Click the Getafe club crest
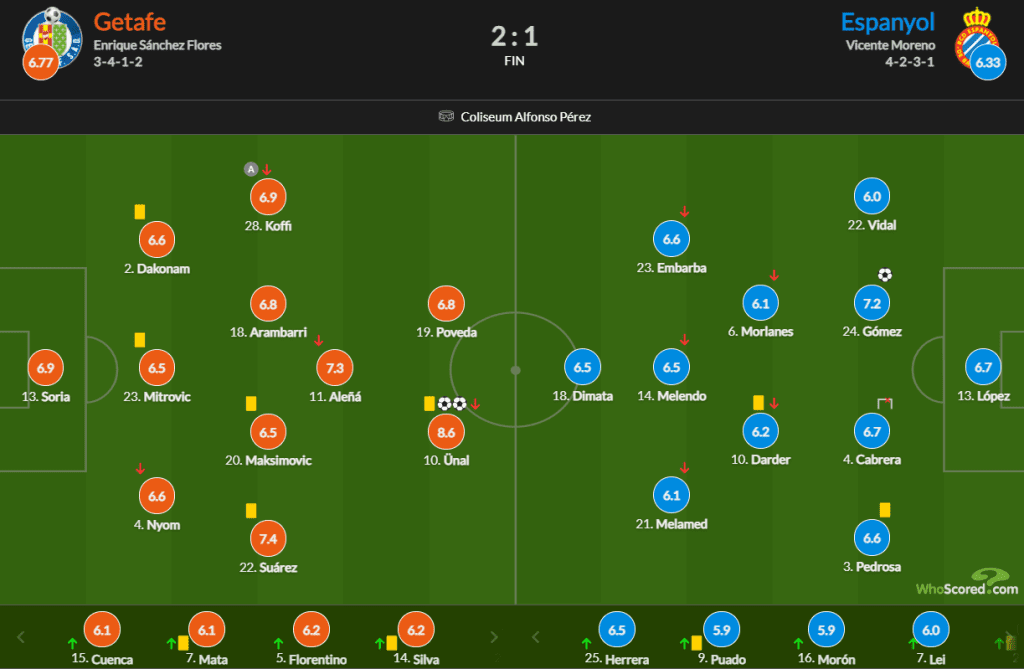1024x669 pixels. pyautogui.click(x=52, y=38)
